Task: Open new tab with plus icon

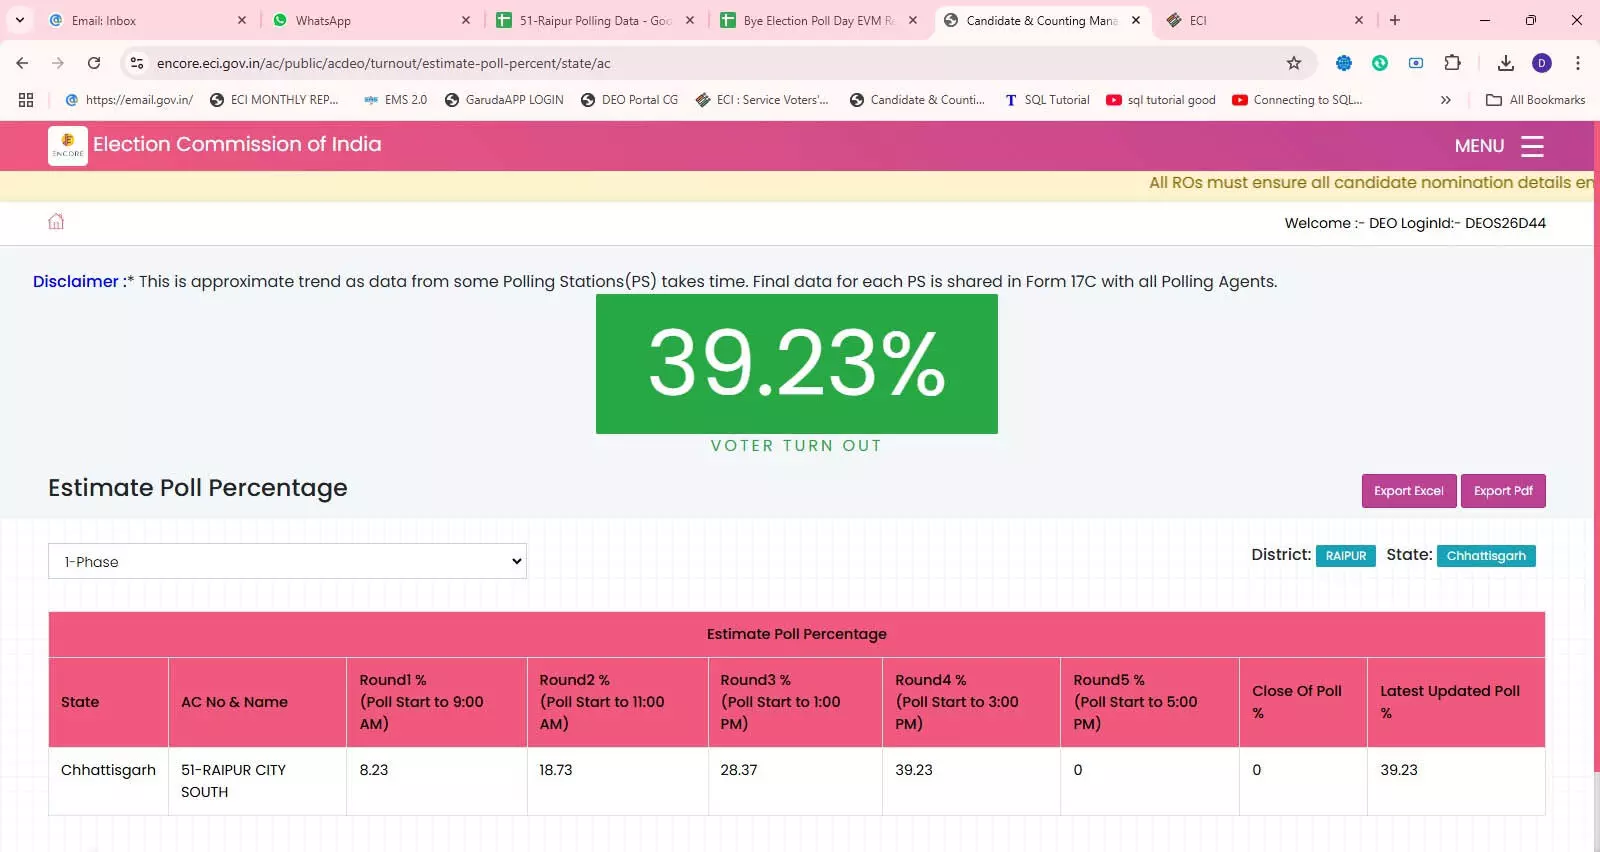Action: click(x=1395, y=20)
